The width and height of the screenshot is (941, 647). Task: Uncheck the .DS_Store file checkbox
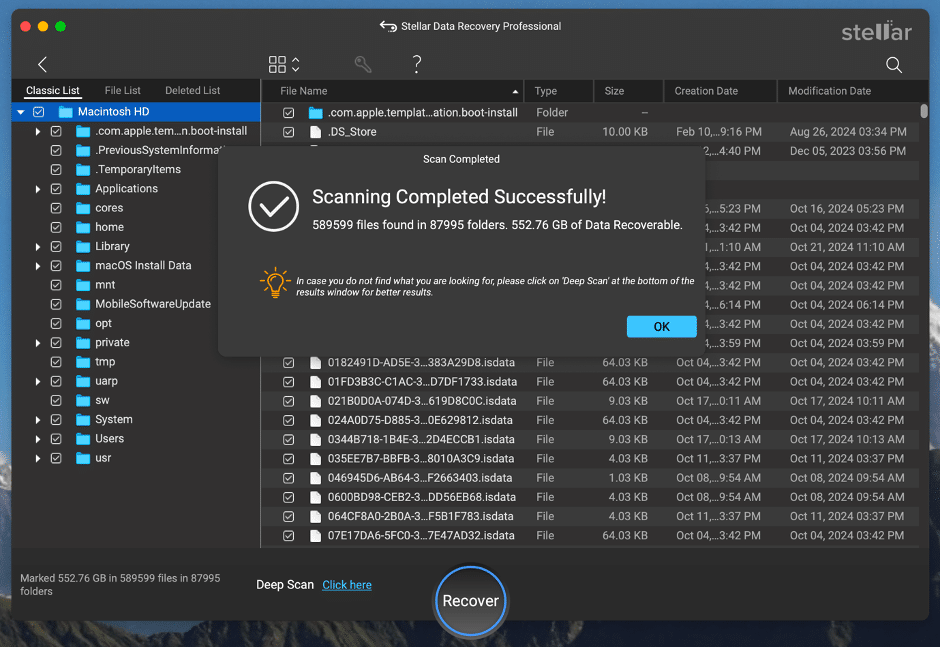pyautogui.click(x=288, y=131)
